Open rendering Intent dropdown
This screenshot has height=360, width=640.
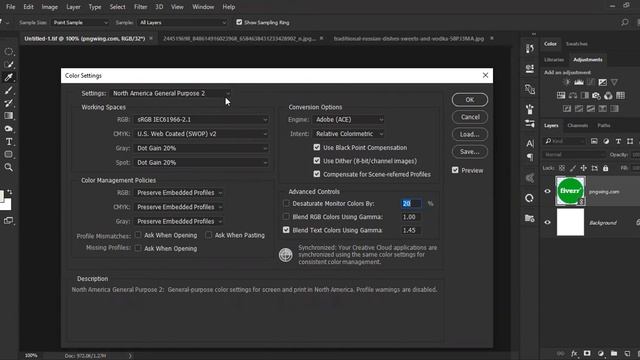[x=349, y=134]
